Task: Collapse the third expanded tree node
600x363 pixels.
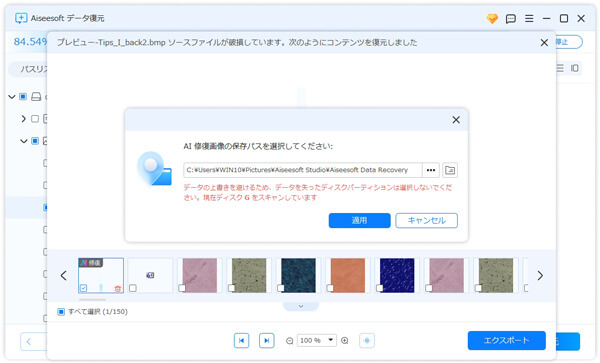Action: [24, 141]
